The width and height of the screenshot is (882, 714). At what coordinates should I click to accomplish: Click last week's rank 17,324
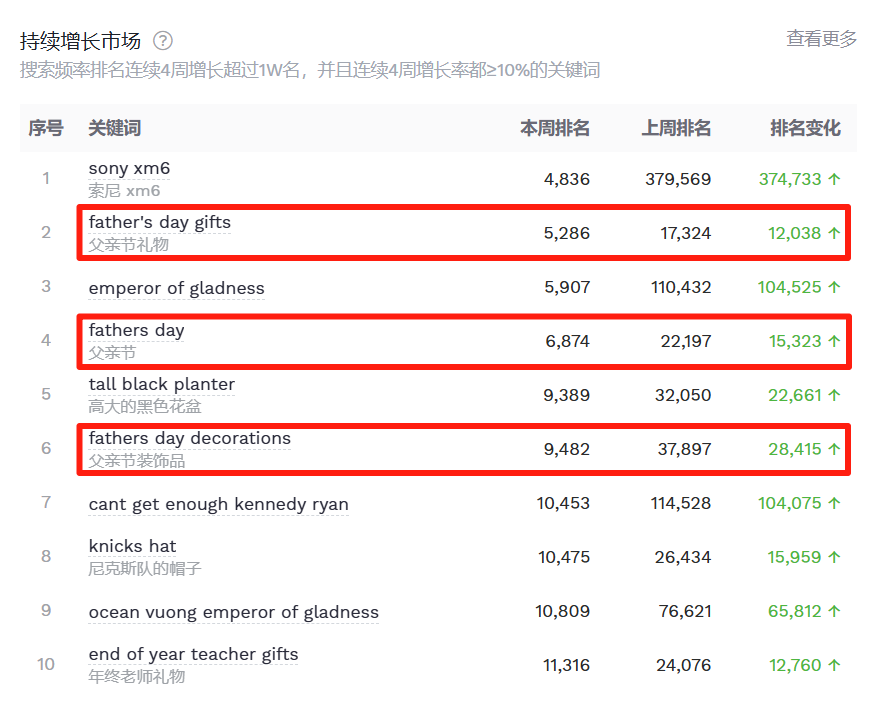click(x=685, y=233)
